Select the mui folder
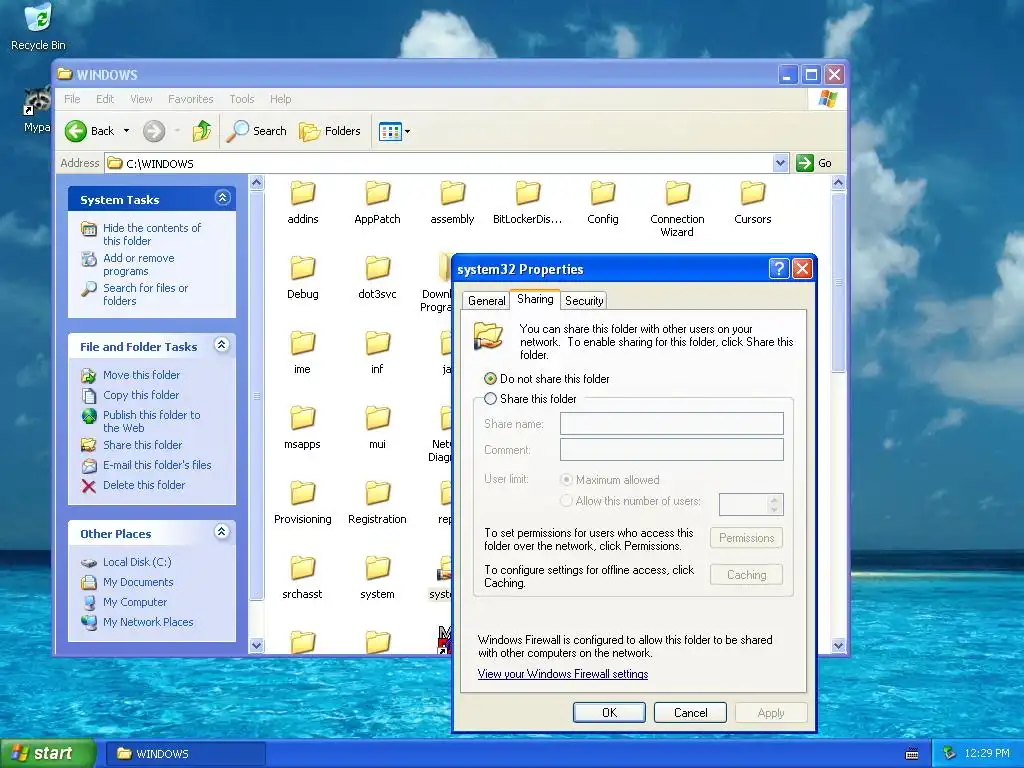This screenshot has height=768, width=1024. click(x=377, y=428)
